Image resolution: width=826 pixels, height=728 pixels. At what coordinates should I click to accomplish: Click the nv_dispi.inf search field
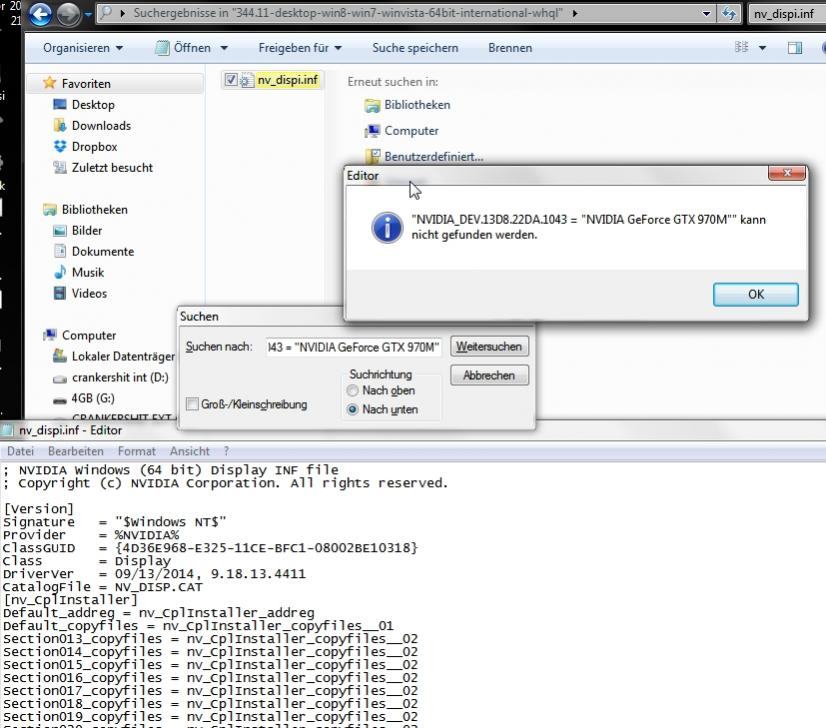tap(786, 14)
